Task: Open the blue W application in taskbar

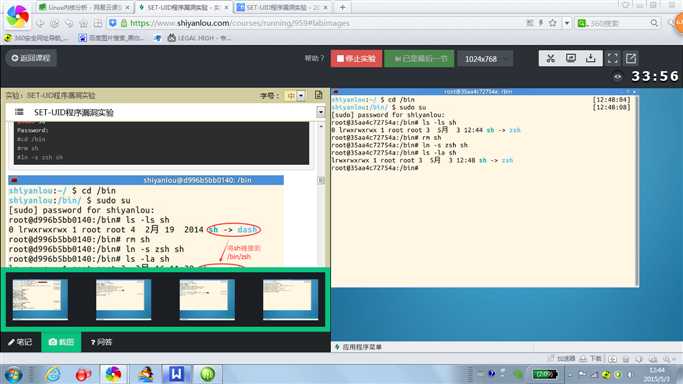Action: [x=176, y=374]
